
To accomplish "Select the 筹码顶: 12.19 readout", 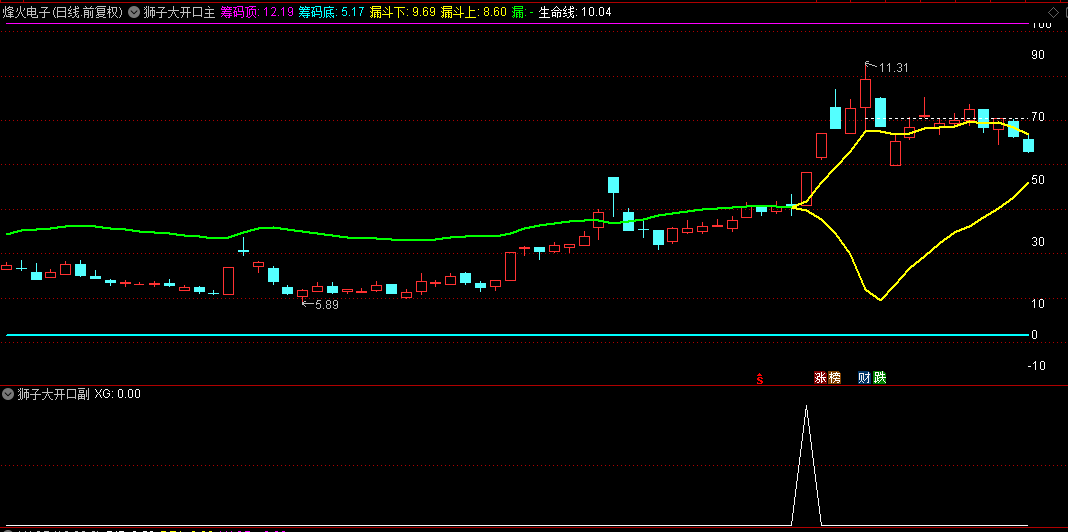I will click(257, 12).
